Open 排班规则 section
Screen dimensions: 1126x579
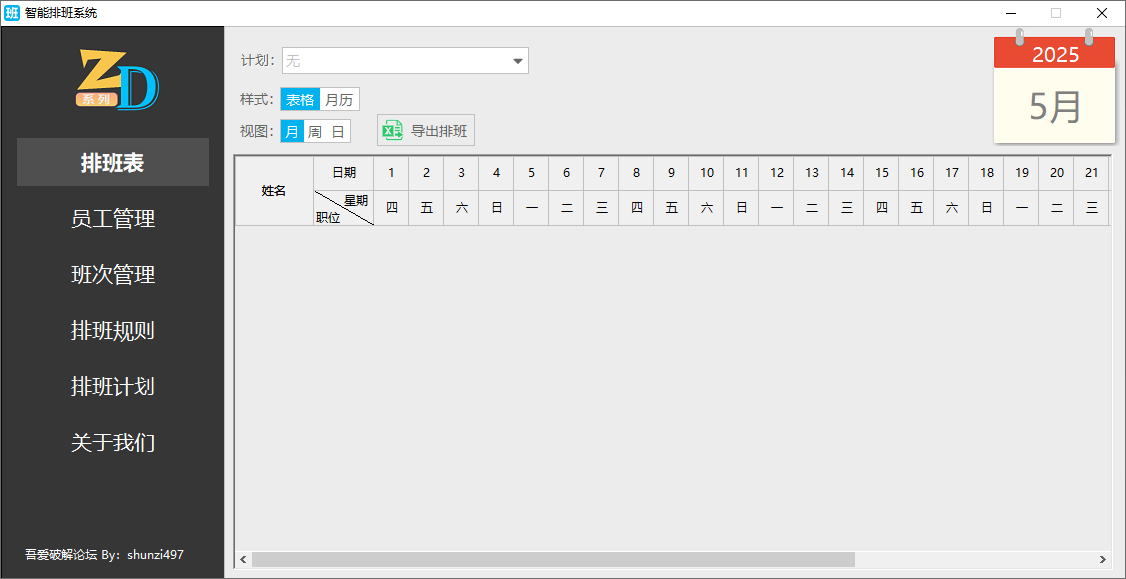click(x=113, y=331)
